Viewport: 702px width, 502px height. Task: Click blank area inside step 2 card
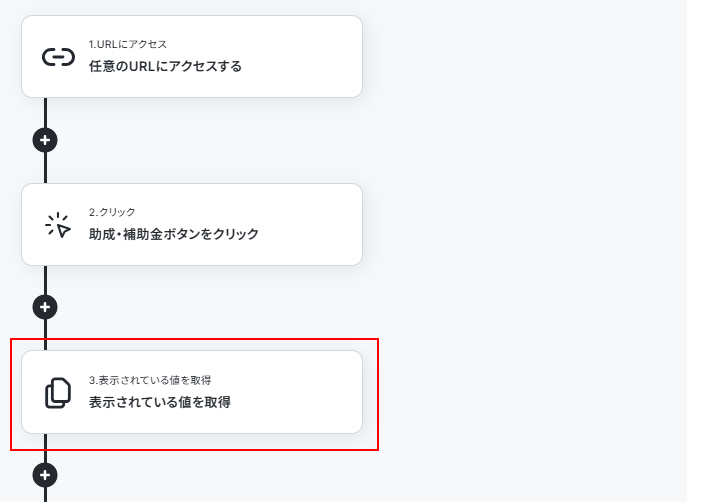point(310,225)
